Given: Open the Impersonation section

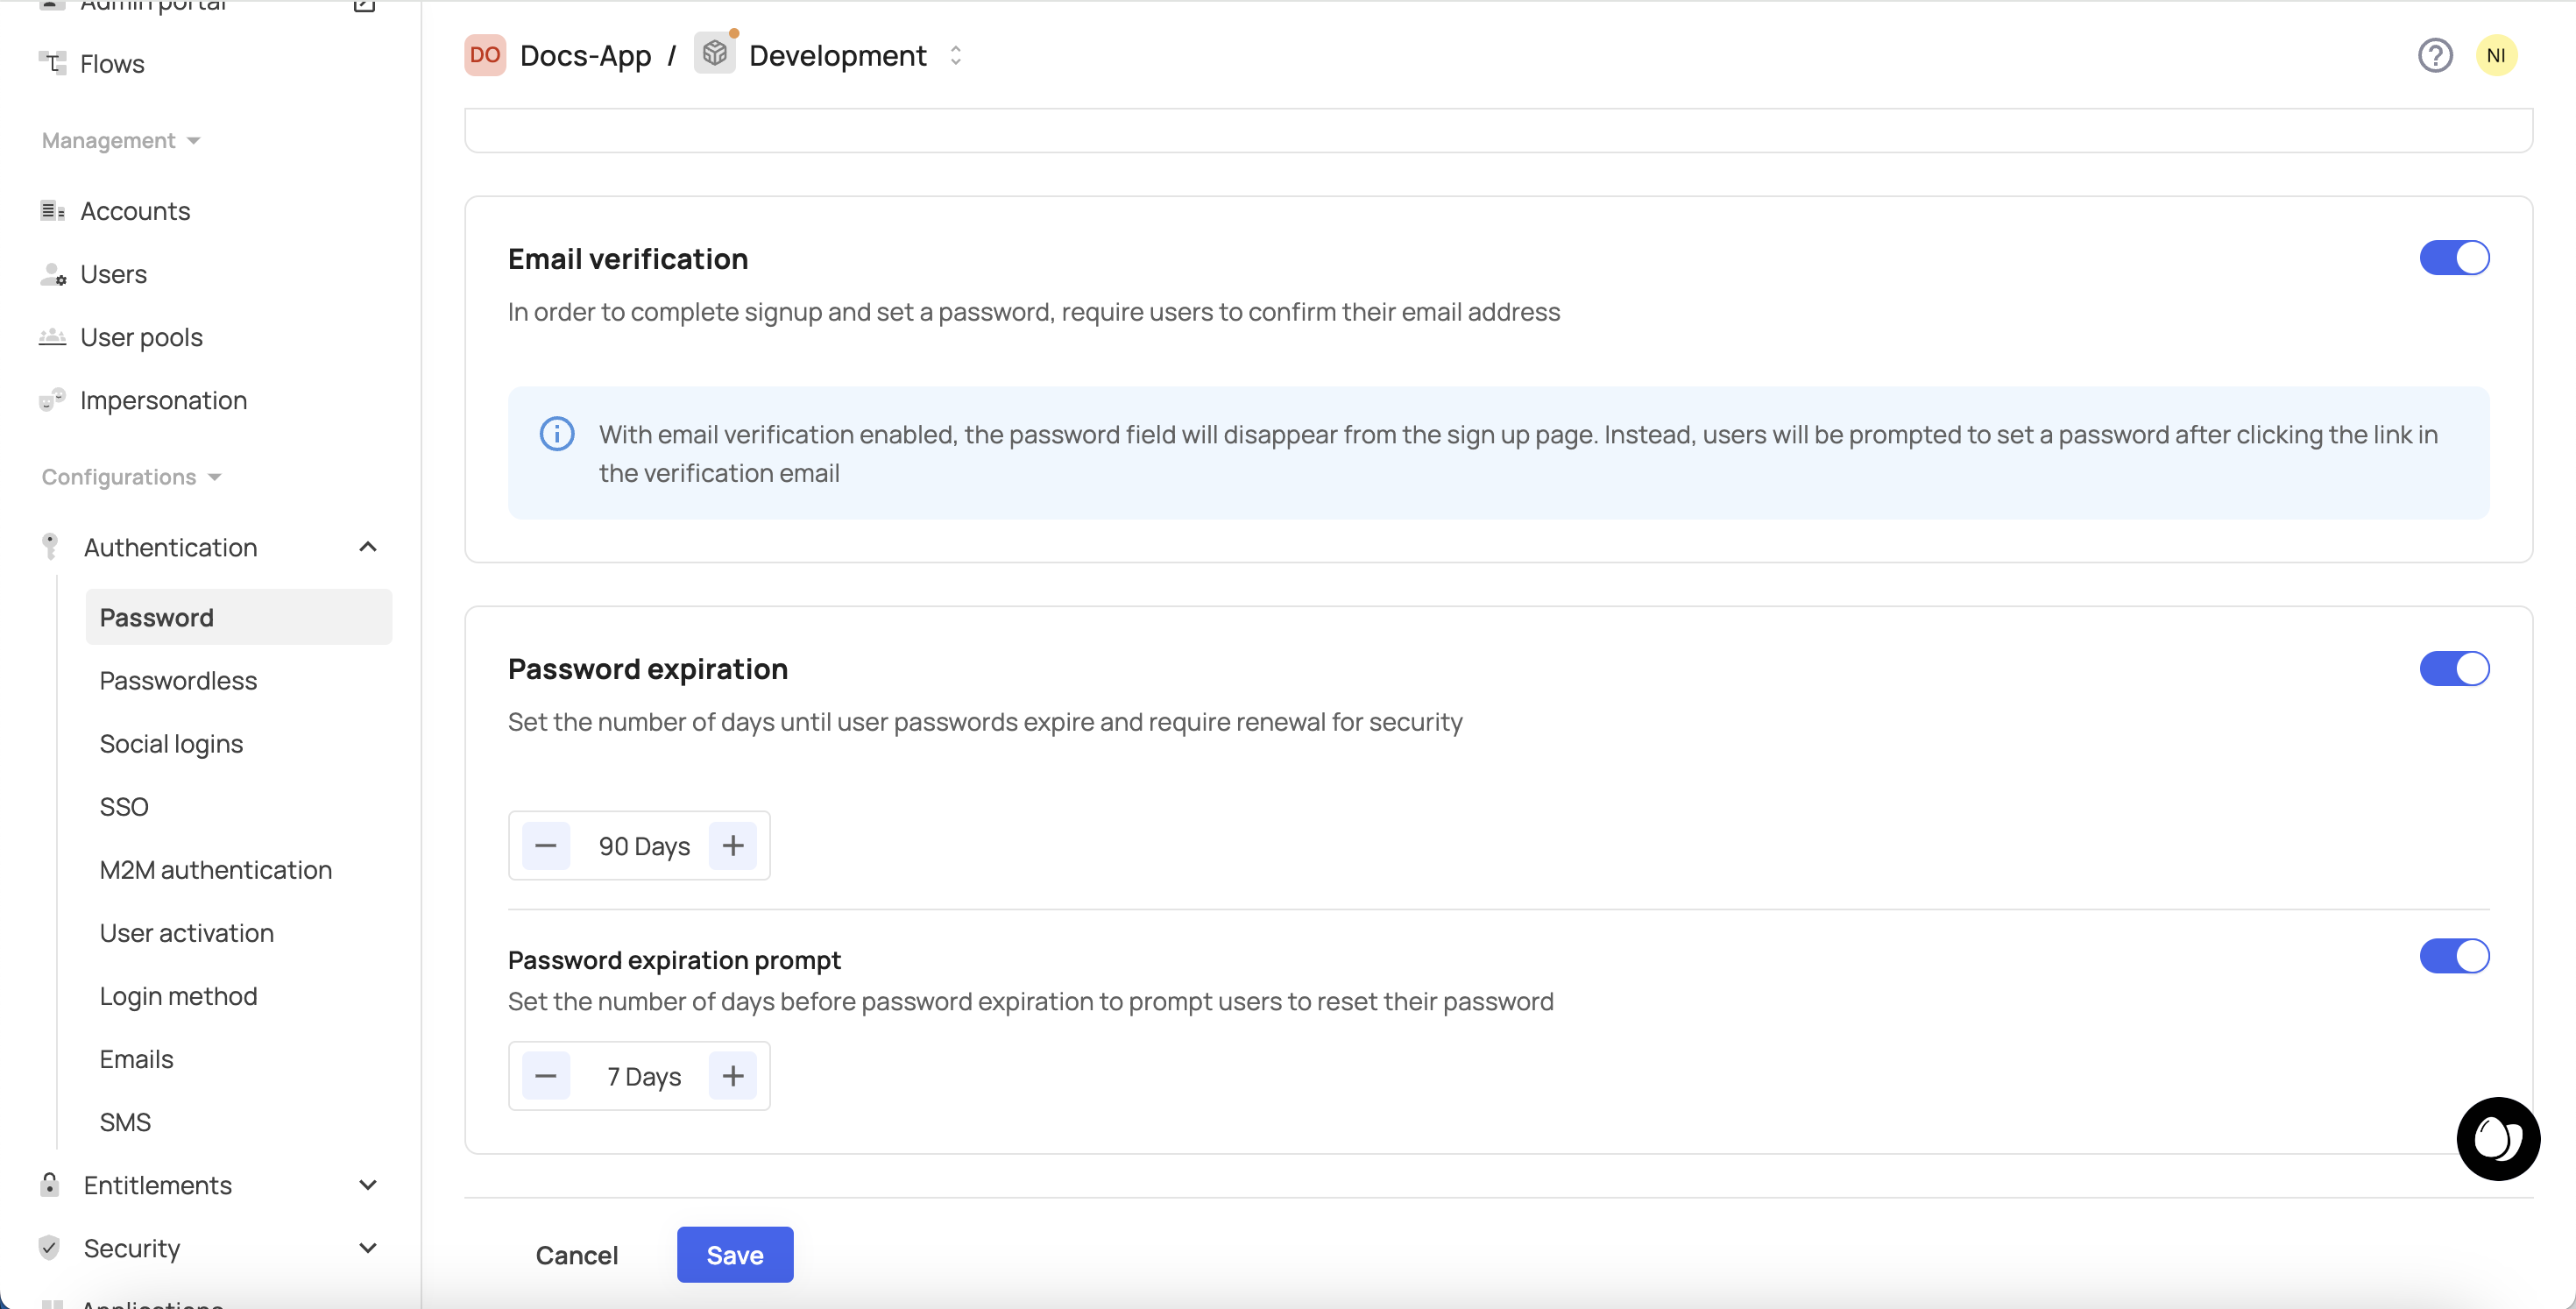Looking at the screenshot, I should click(163, 400).
